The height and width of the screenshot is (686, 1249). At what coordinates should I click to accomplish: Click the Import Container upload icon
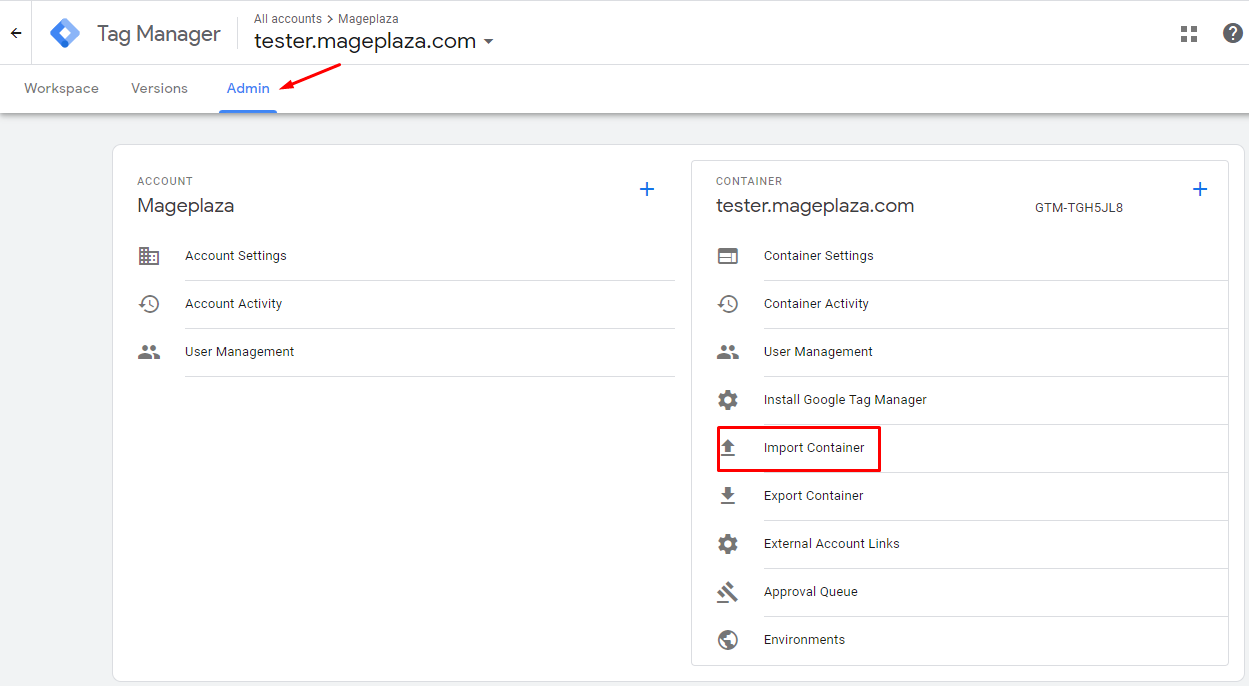[x=728, y=448]
